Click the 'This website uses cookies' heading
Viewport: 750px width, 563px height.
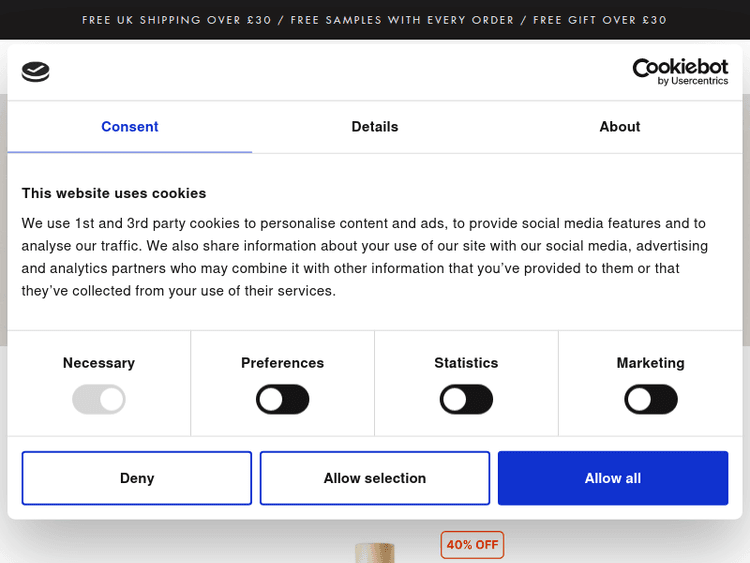(114, 193)
